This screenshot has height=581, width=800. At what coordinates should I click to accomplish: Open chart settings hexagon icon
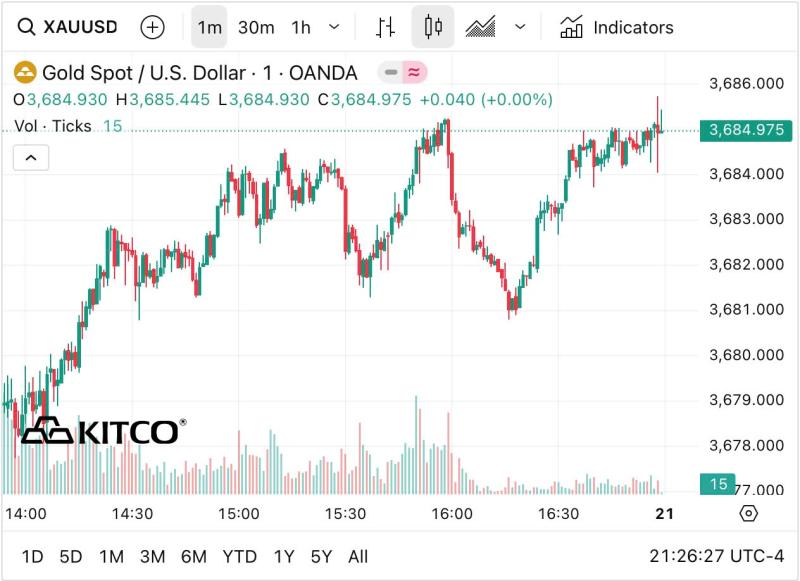pos(748,513)
